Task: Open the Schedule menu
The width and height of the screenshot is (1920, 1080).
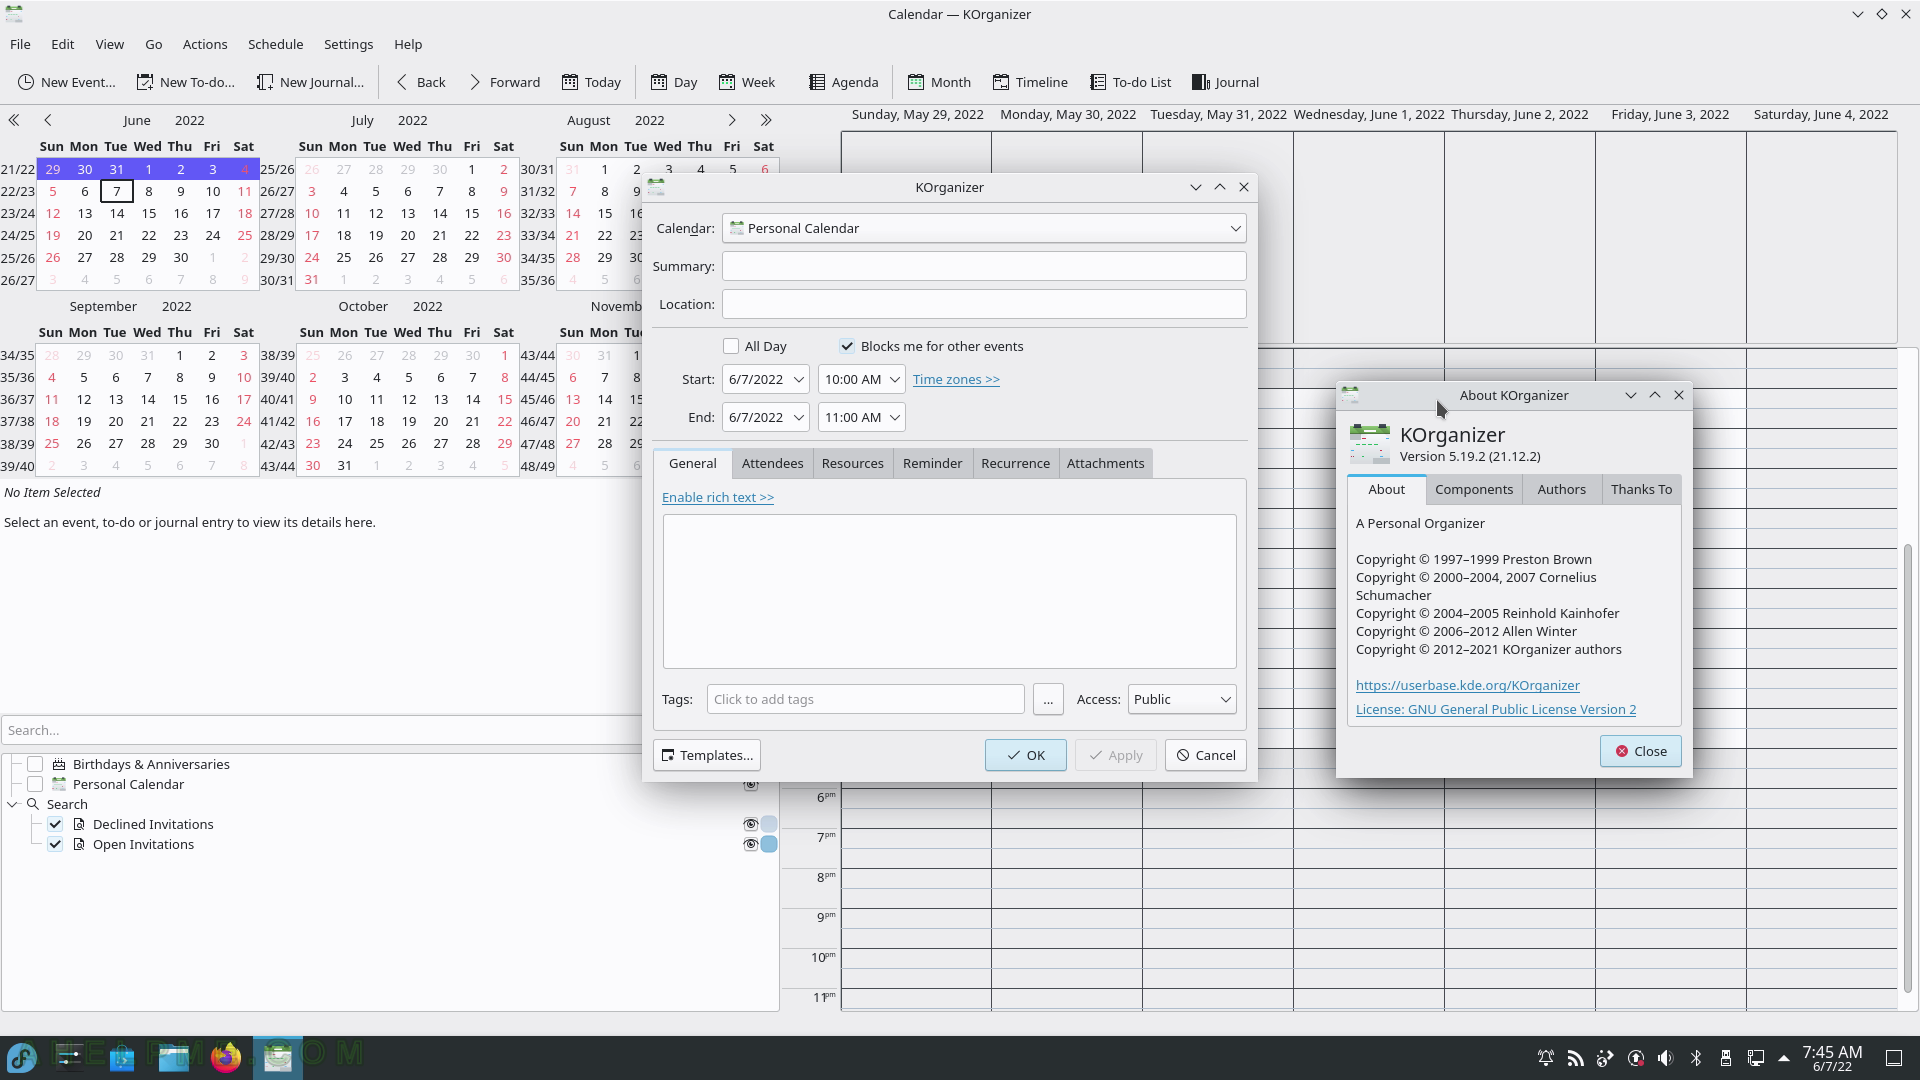Action: [275, 44]
